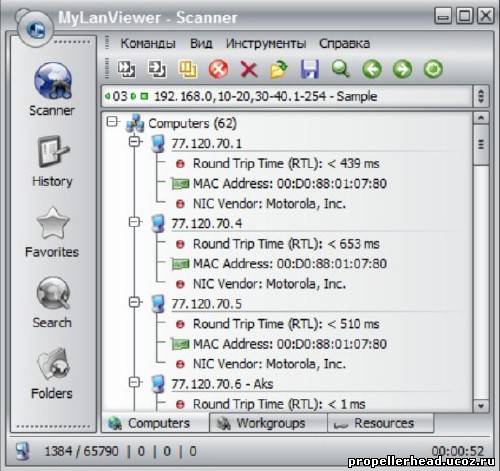
Task: Click the magnifier find icon in toolbar
Action: pos(341,69)
